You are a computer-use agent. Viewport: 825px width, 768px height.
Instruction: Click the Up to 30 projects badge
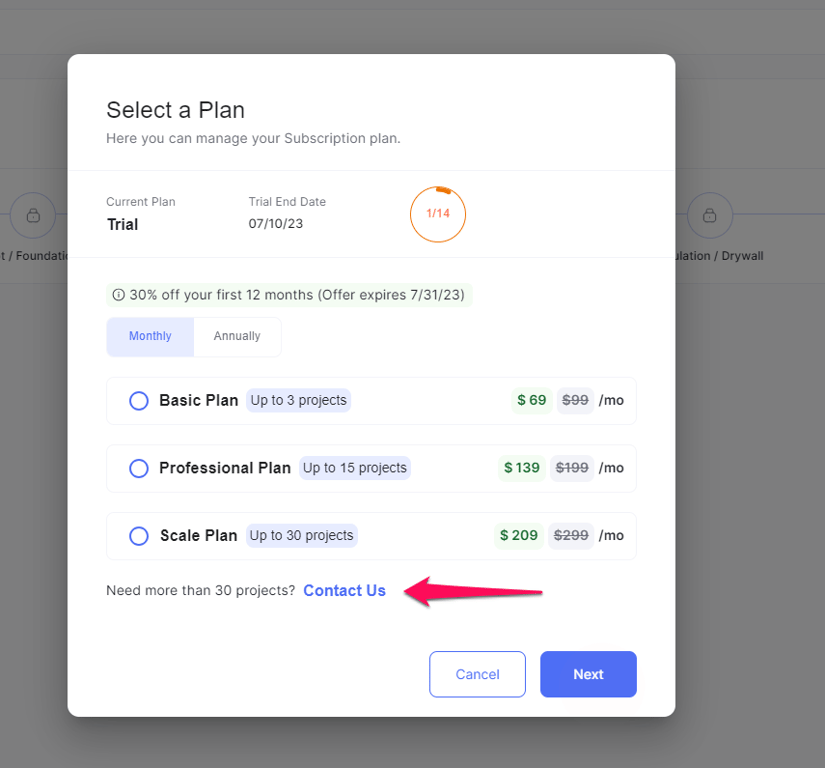point(301,535)
